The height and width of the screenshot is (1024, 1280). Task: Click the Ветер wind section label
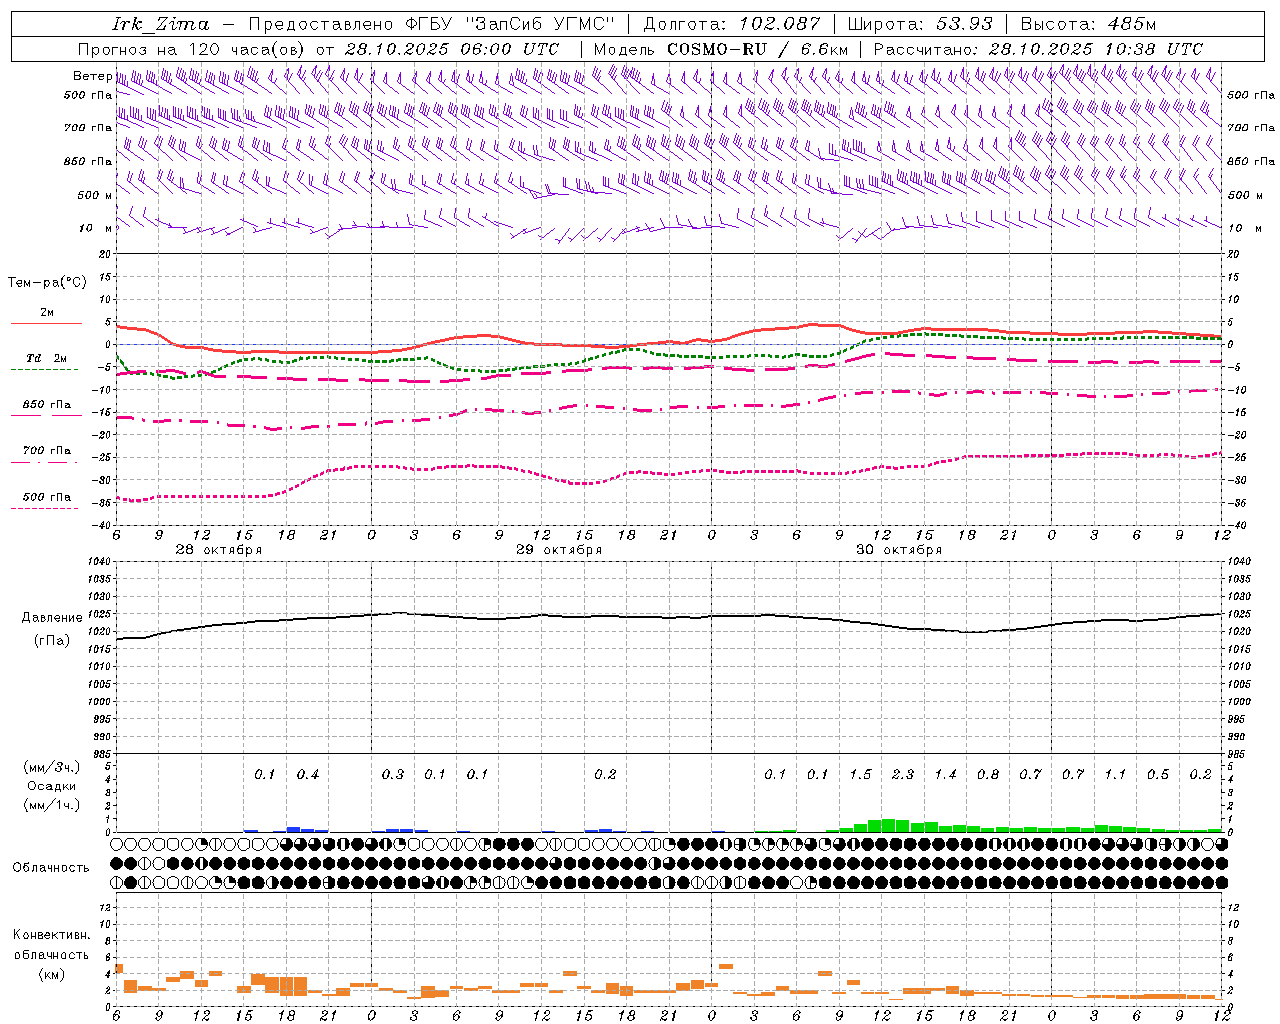93,76
